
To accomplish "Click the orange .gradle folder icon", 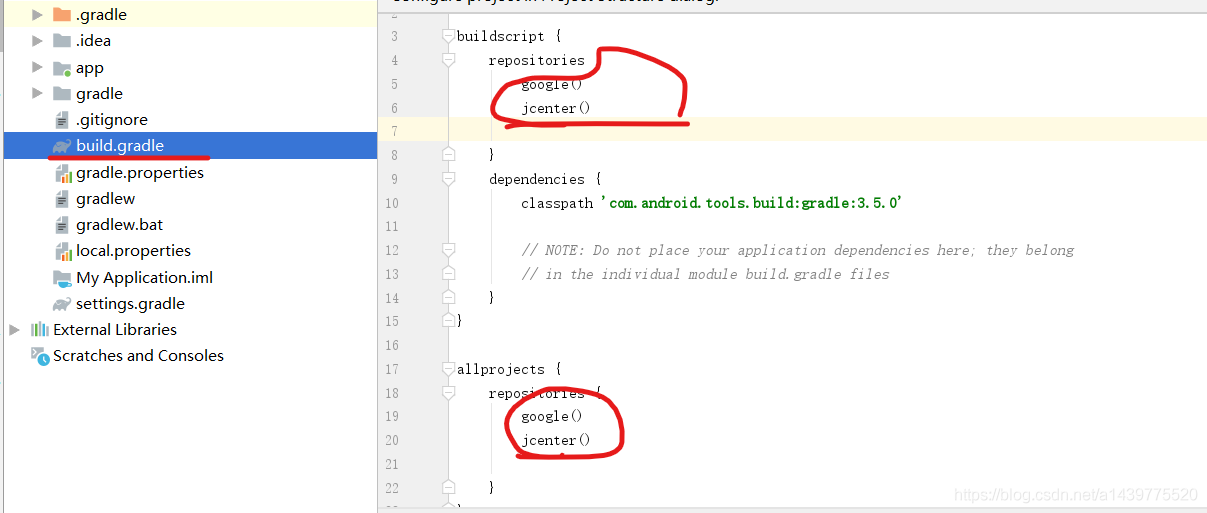I will [x=62, y=15].
